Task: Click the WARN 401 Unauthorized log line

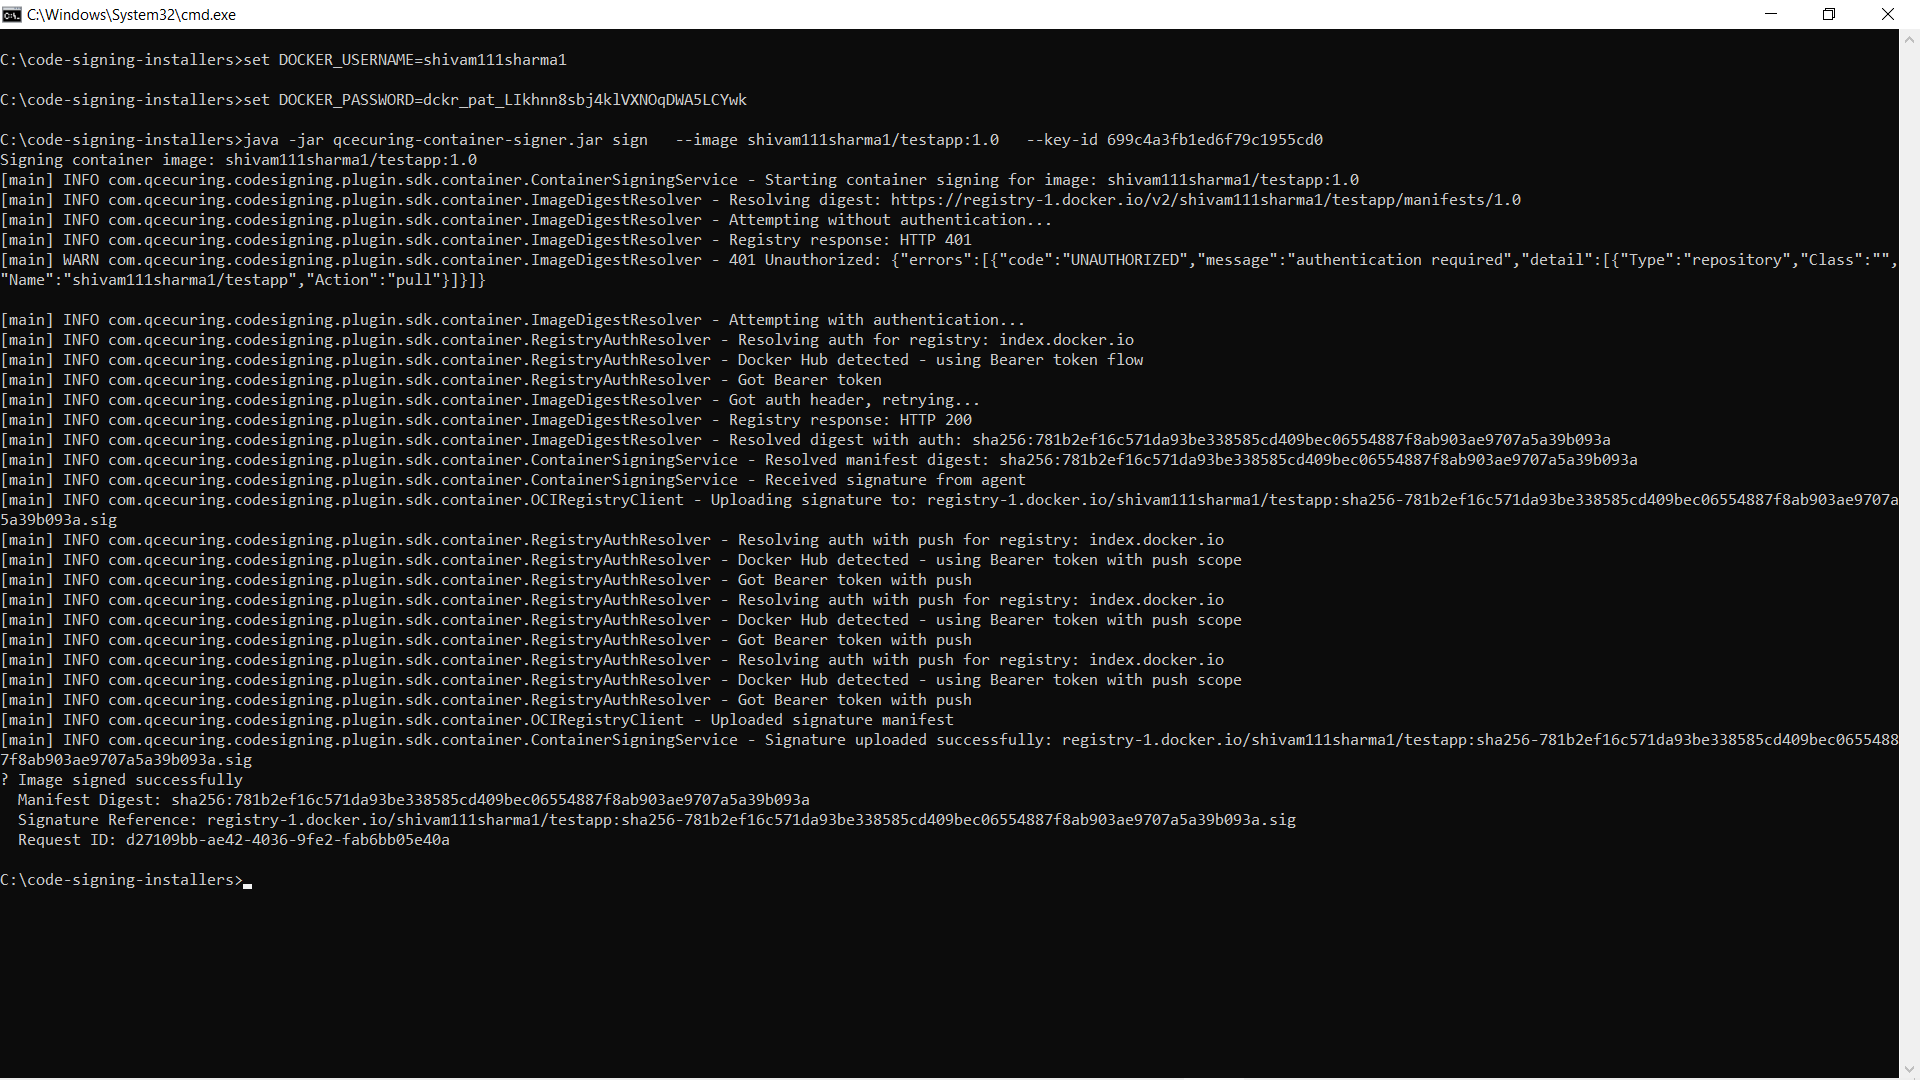Action: [x=600, y=260]
